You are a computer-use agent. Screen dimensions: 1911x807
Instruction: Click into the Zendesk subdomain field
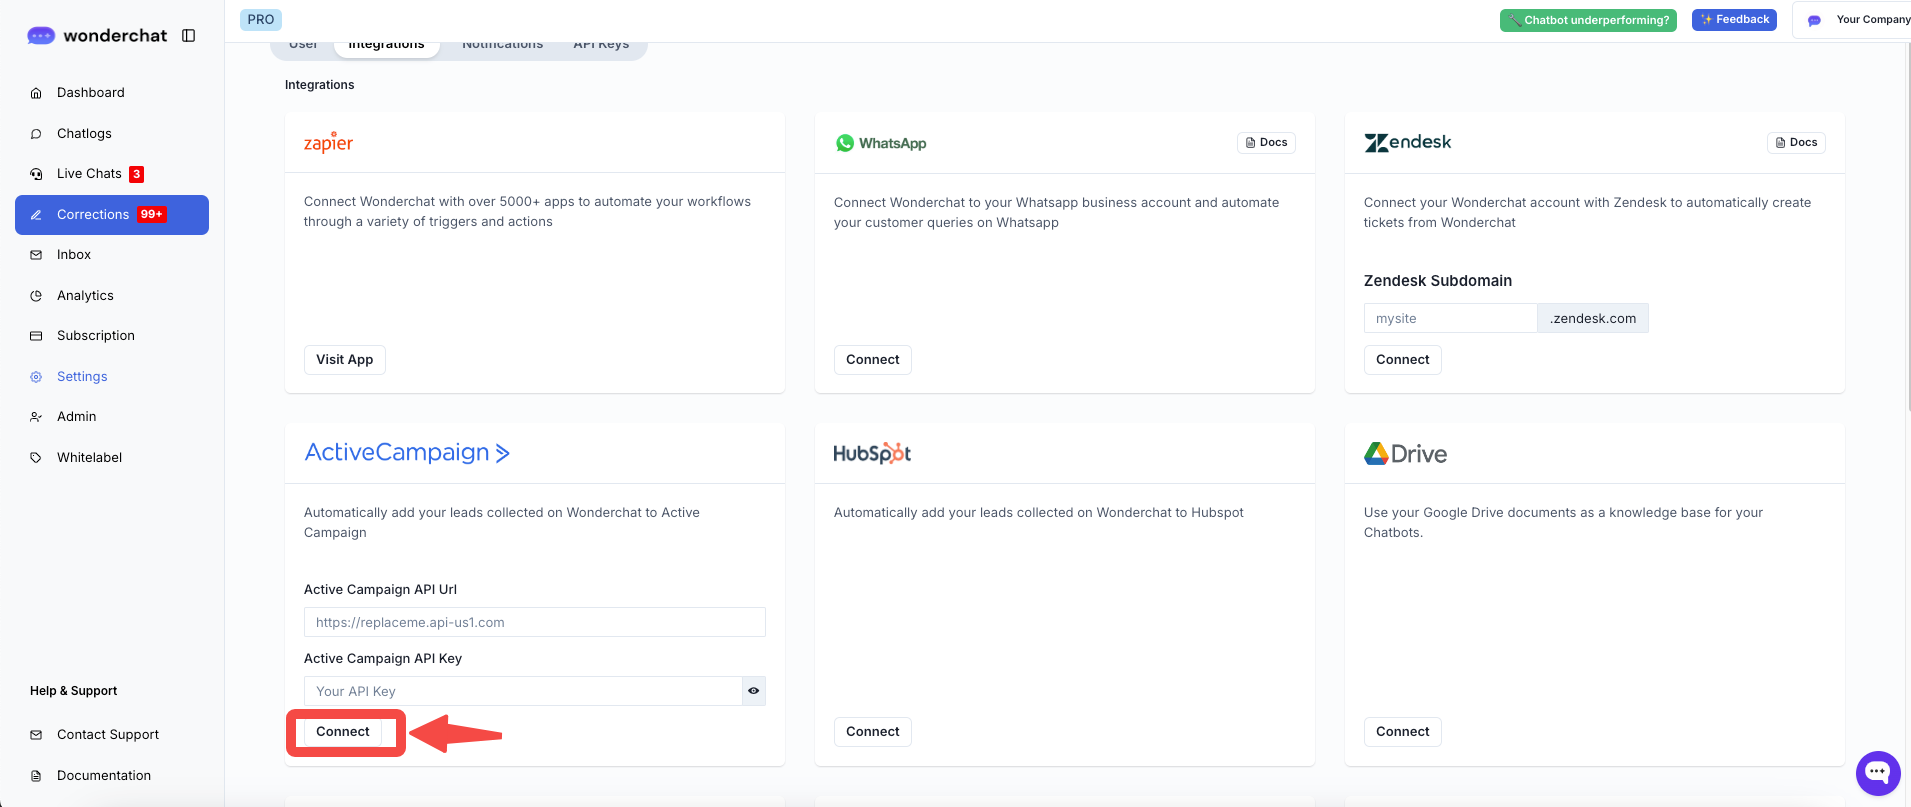(1449, 319)
